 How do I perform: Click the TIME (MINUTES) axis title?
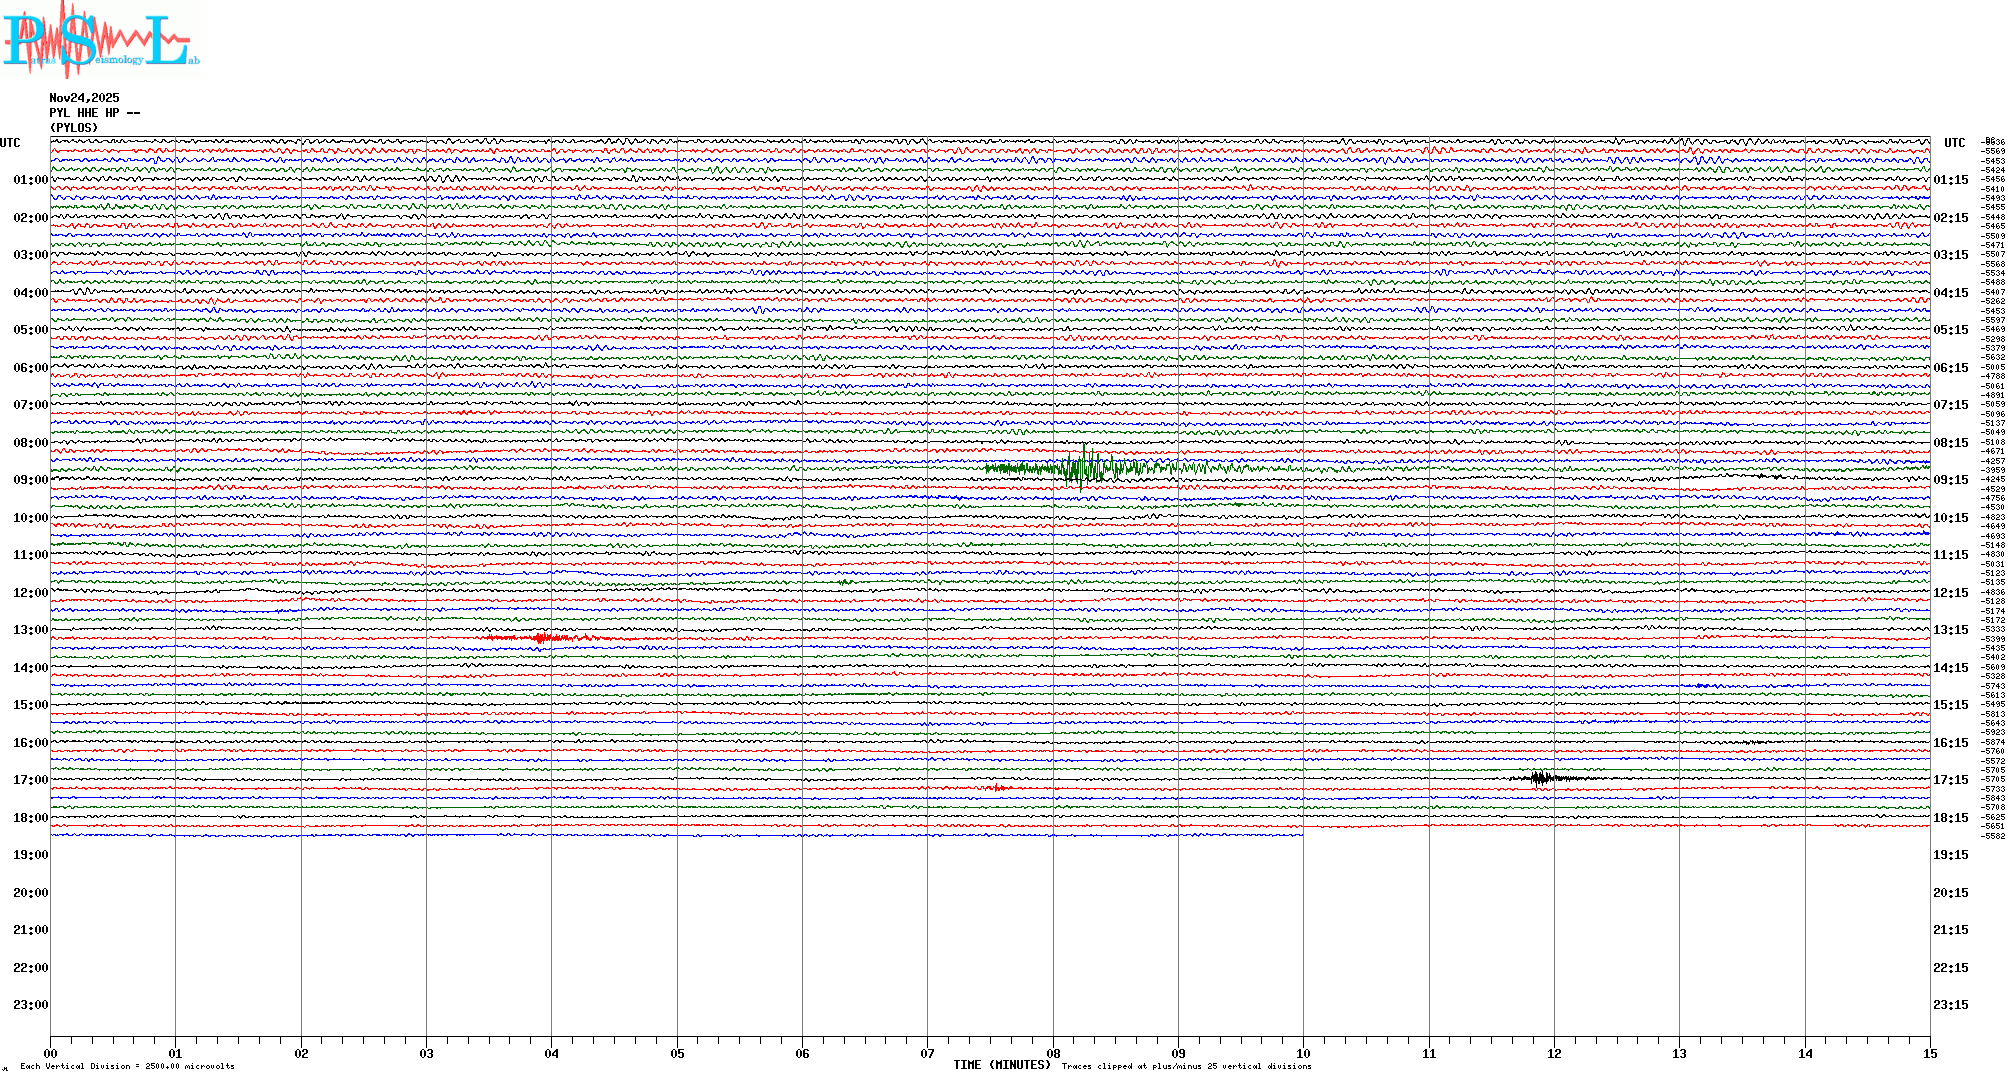1001,1065
